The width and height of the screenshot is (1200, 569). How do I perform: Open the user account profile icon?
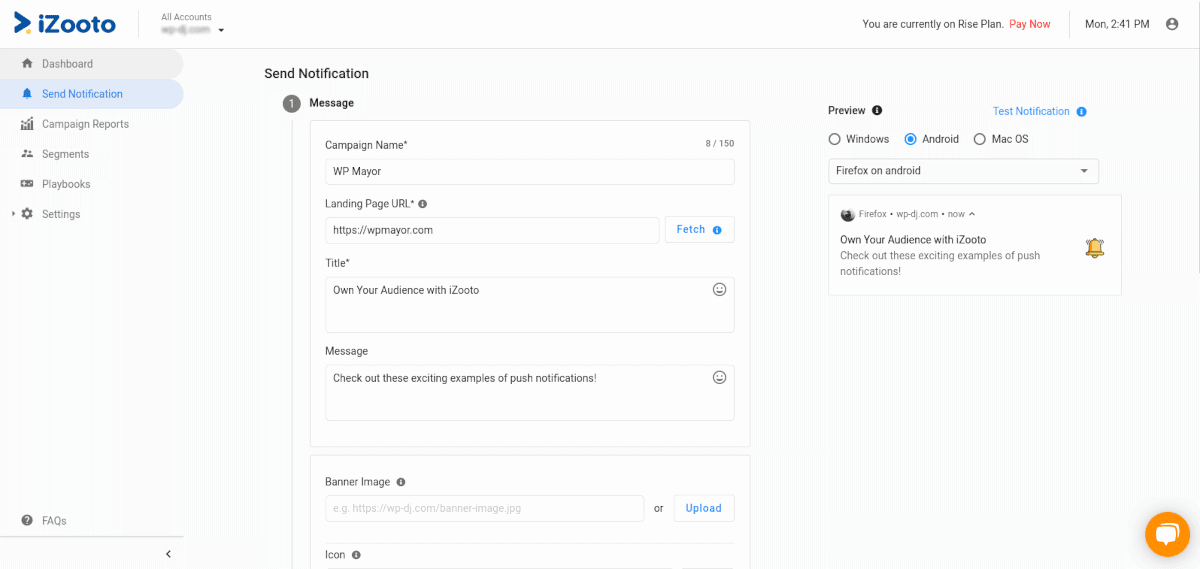point(1172,24)
